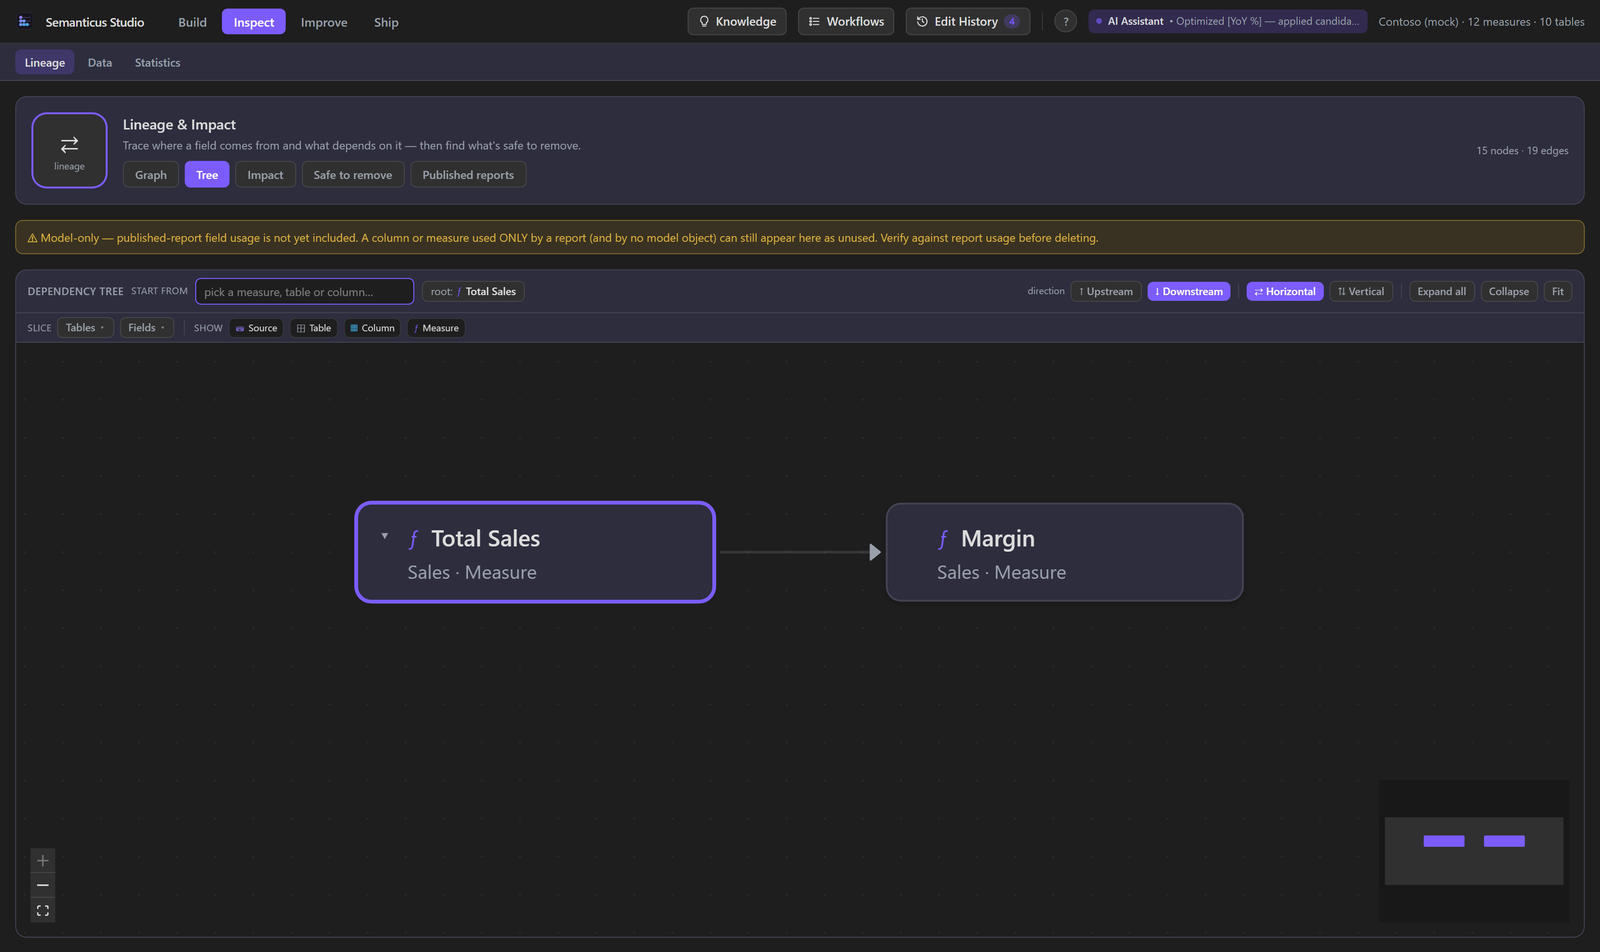Open the Impact view
The width and height of the screenshot is (1600, 952).
[265, 174]
